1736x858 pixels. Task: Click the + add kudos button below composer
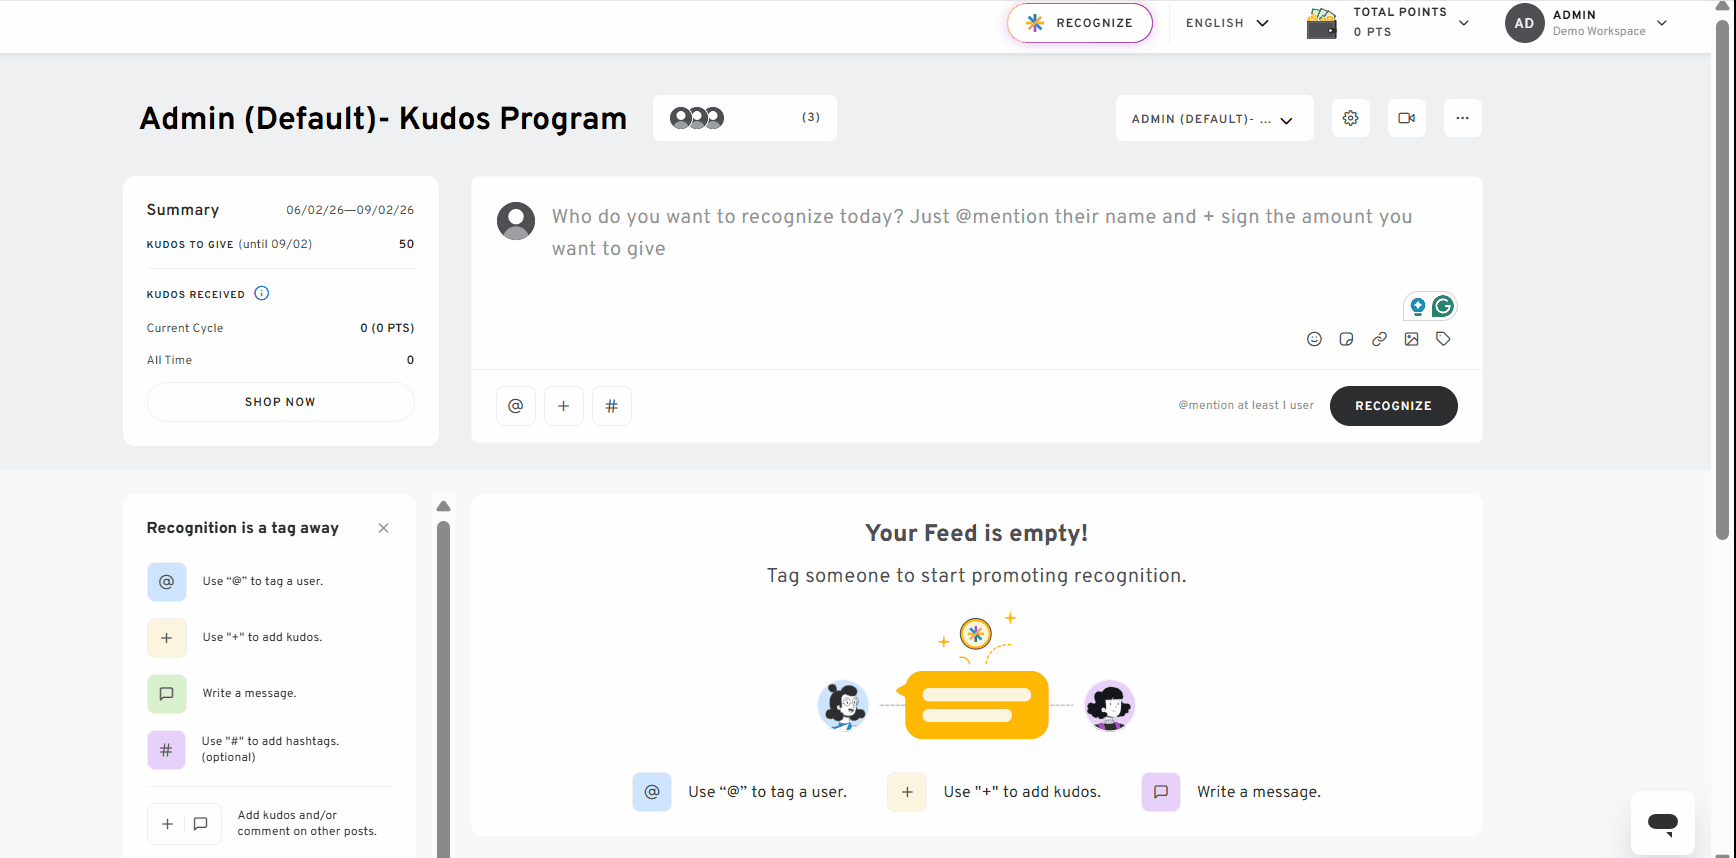point(564,406)
